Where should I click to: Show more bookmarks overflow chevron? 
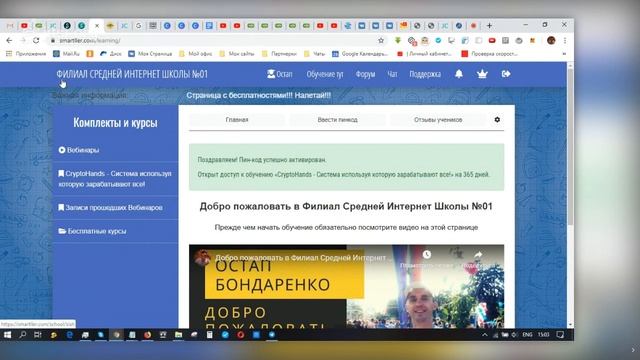click(x=564, y=53)
